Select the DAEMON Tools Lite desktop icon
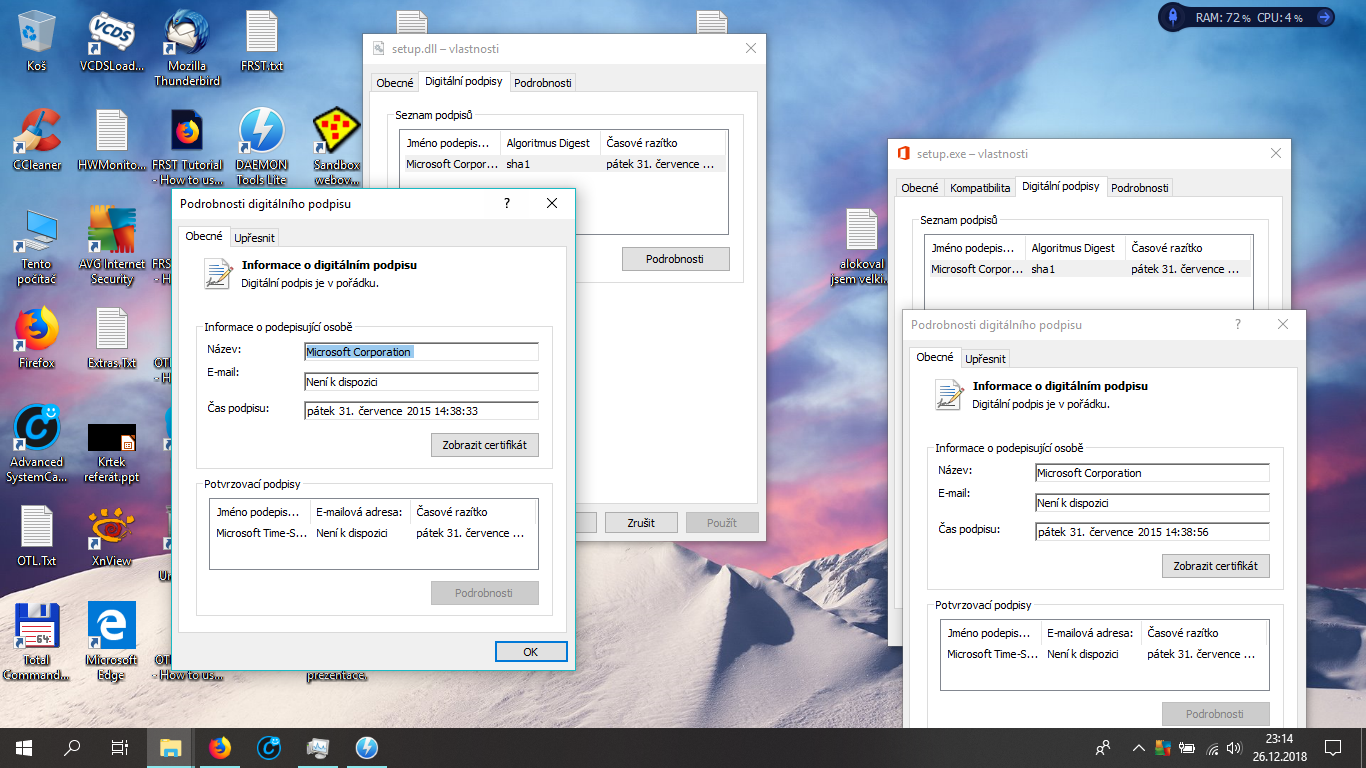Viewport: 1366px width, 768px height. pyautogui.click(x=262, y=133)
